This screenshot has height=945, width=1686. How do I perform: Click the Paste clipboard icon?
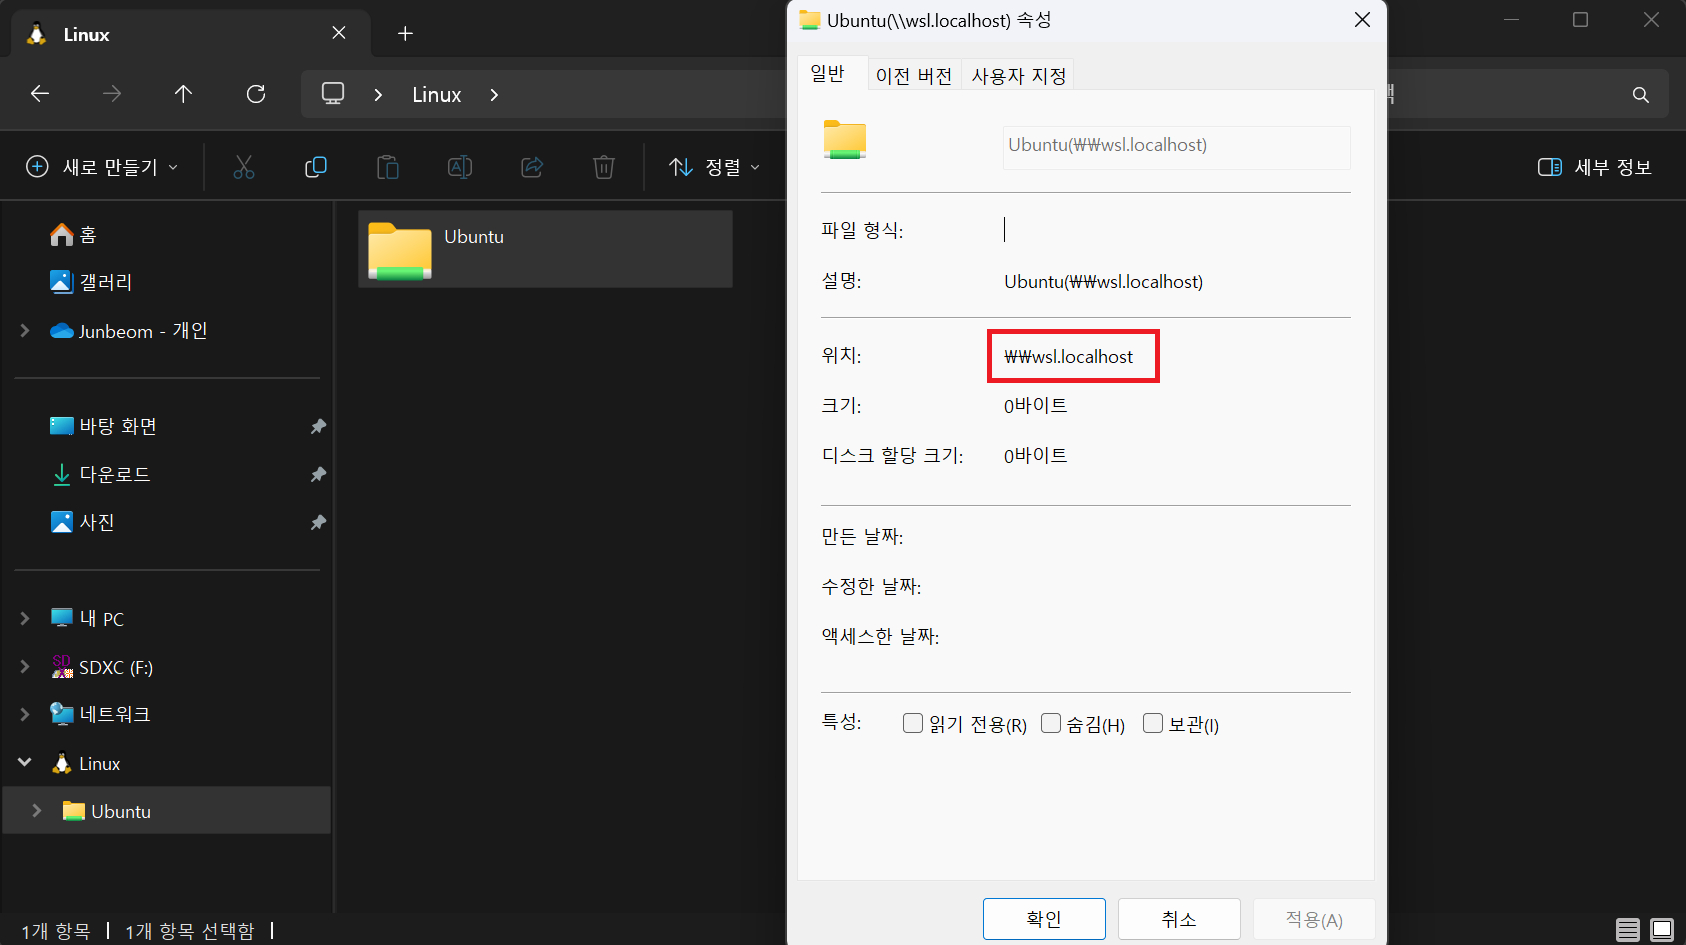point(388,167)
